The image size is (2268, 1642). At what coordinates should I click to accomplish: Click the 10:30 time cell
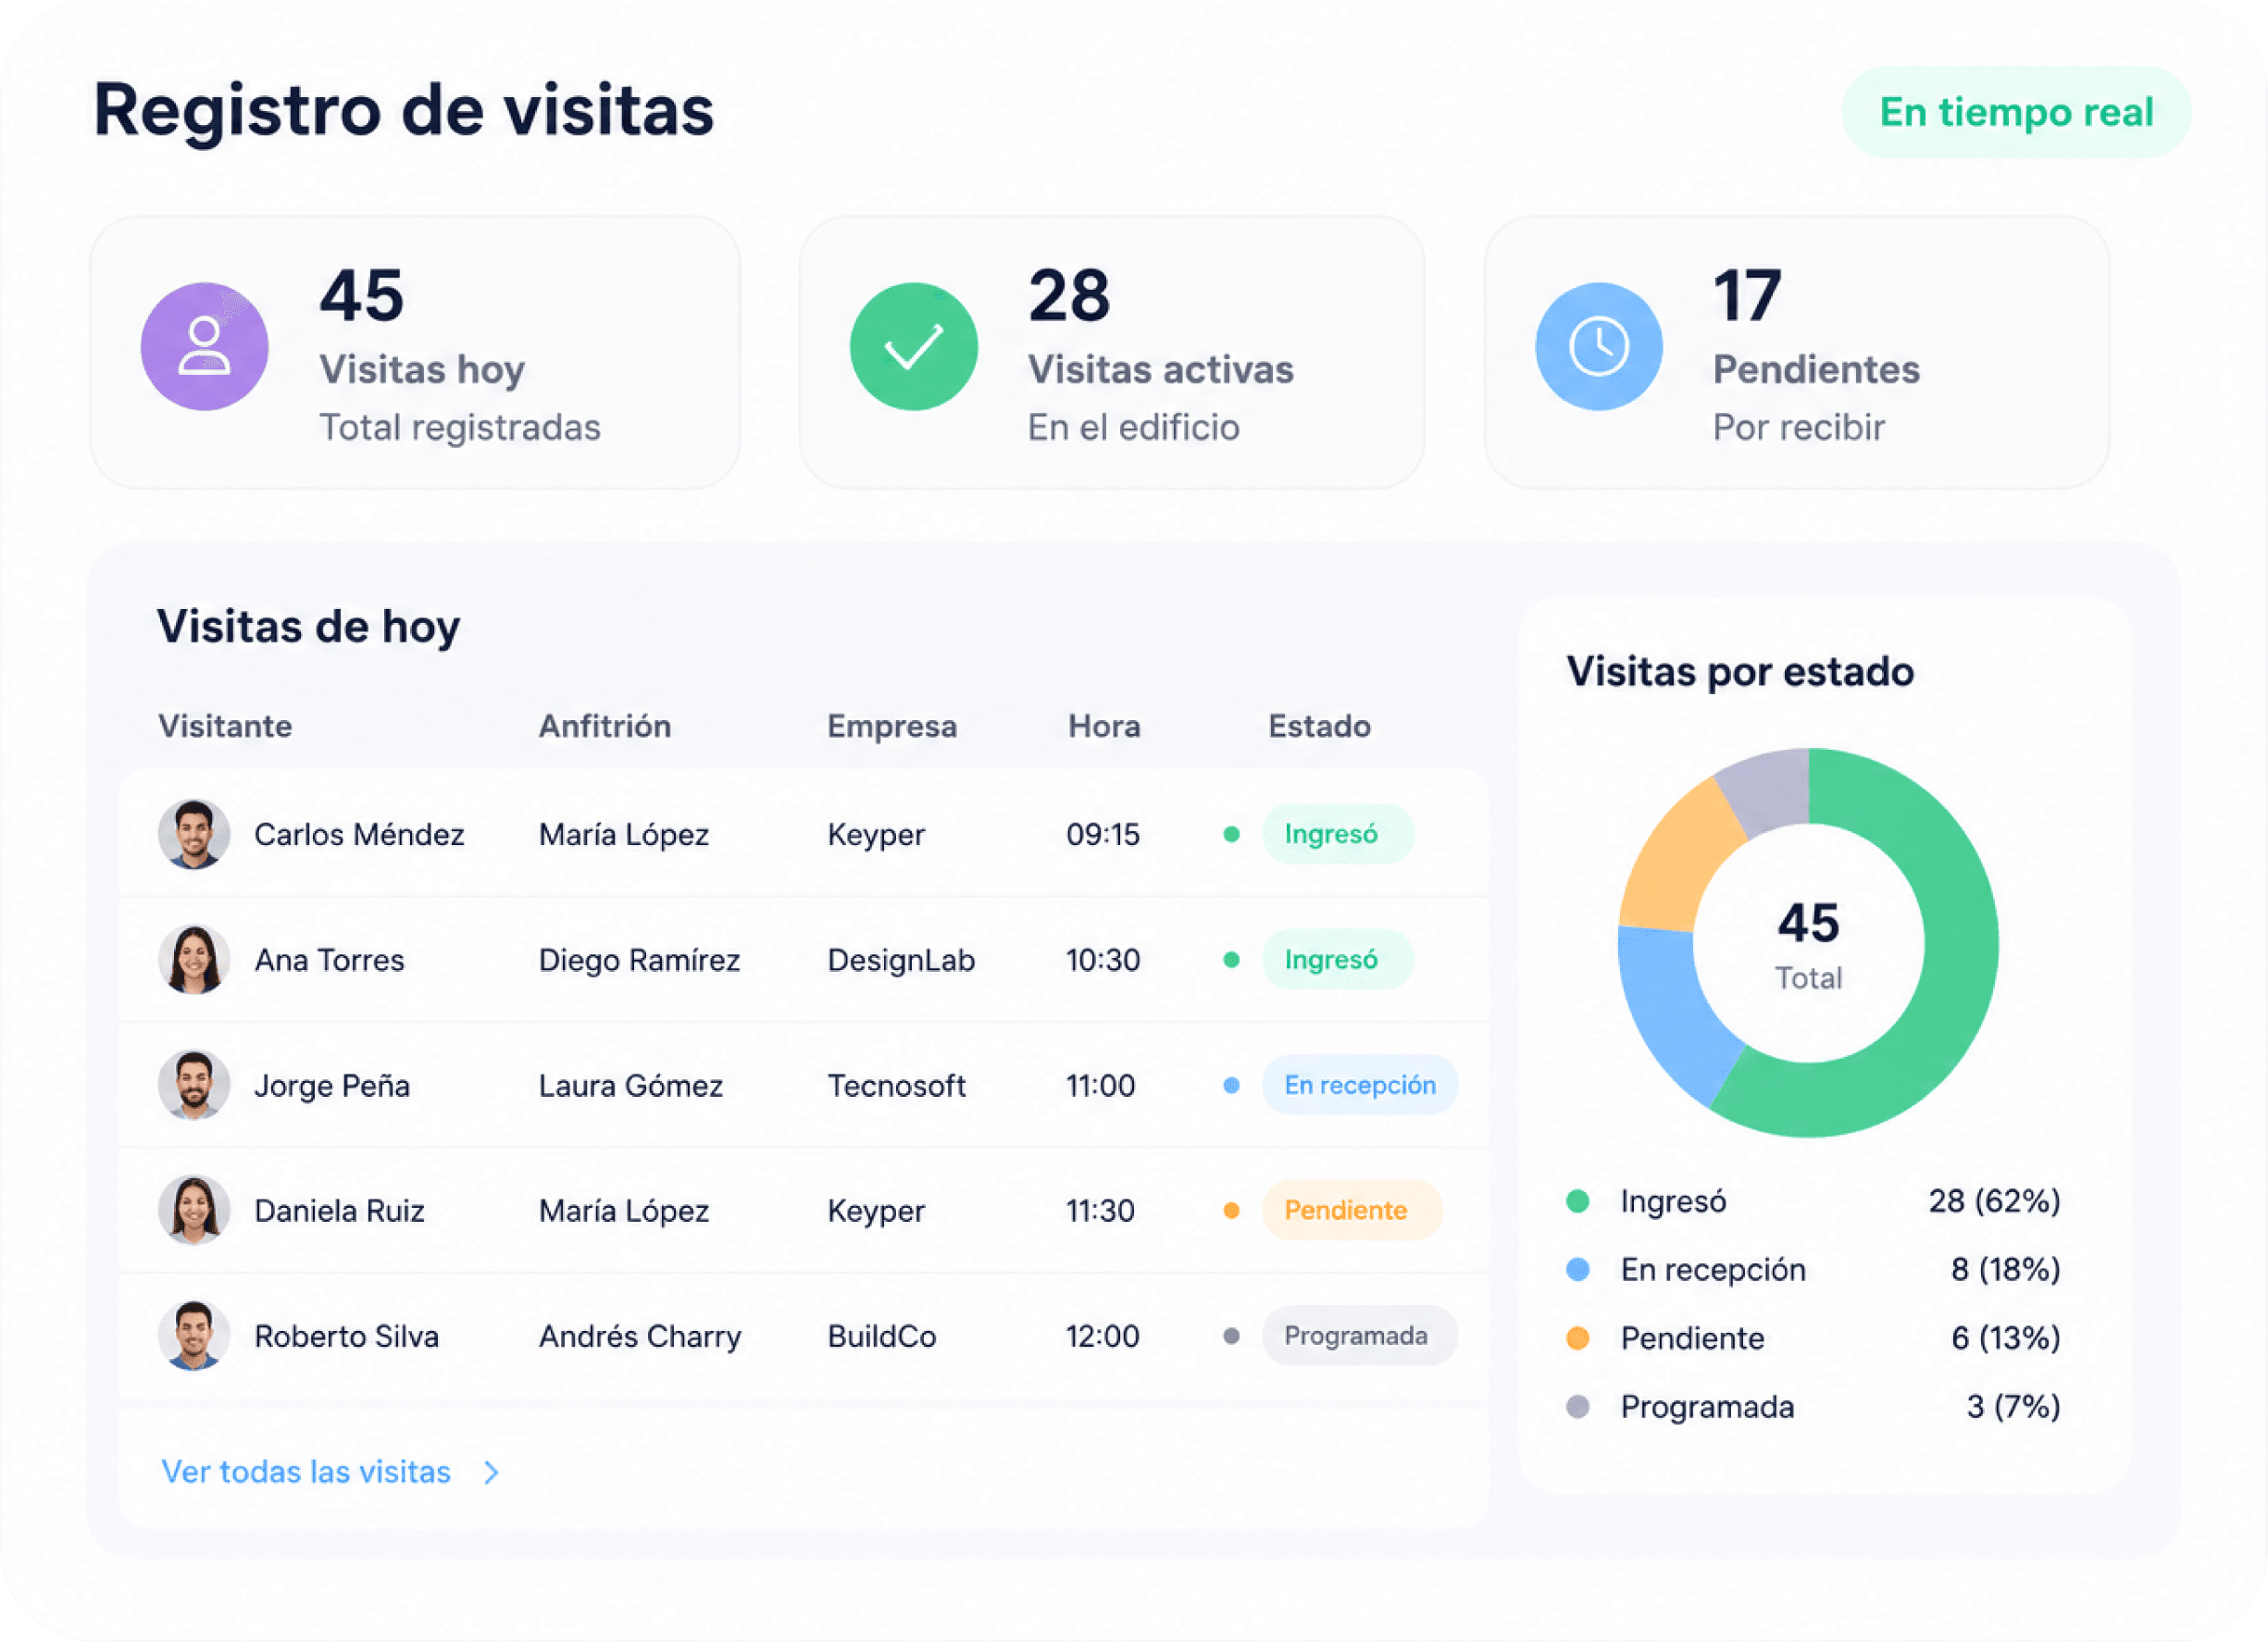click(1102, 960)
